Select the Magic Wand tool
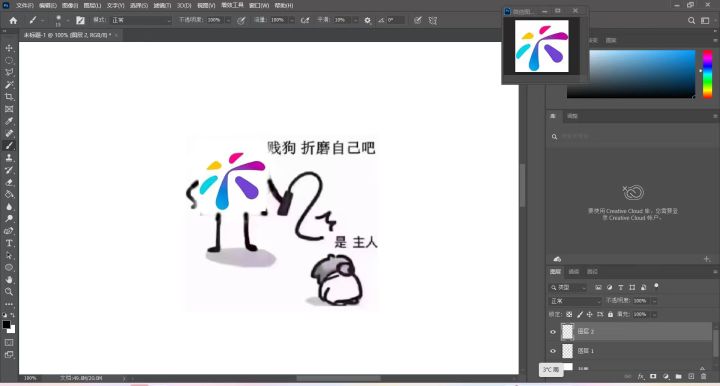 click(9, 84)
